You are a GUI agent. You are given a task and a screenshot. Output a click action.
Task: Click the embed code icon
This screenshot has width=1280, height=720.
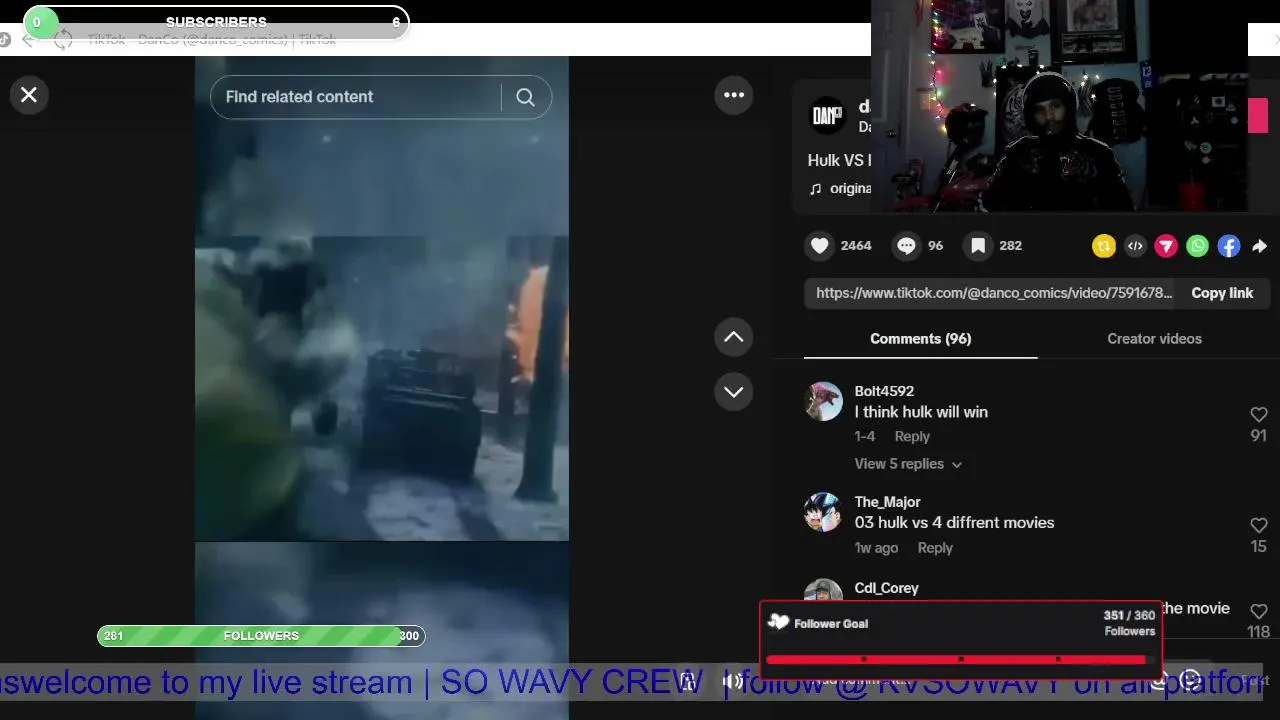click(1135, 246)
